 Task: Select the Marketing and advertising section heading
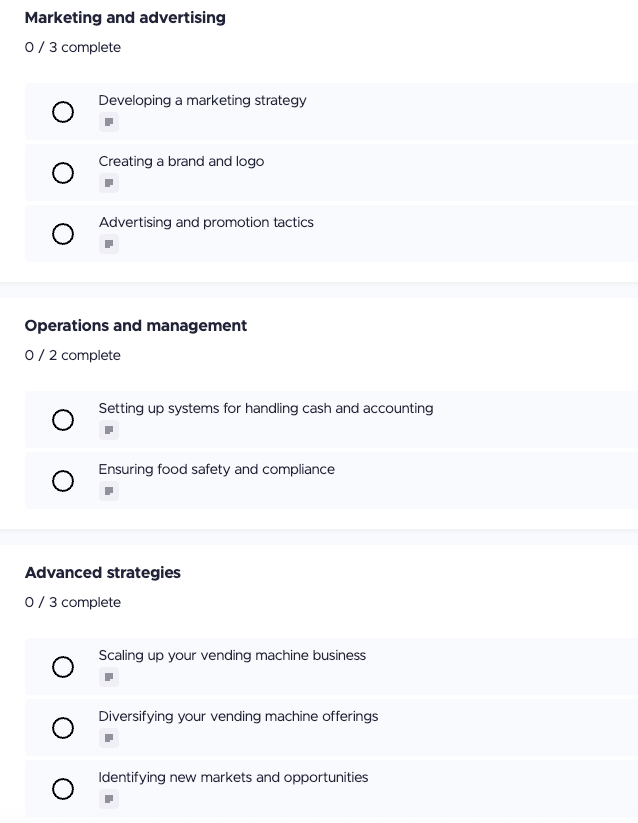coord(125,18)
